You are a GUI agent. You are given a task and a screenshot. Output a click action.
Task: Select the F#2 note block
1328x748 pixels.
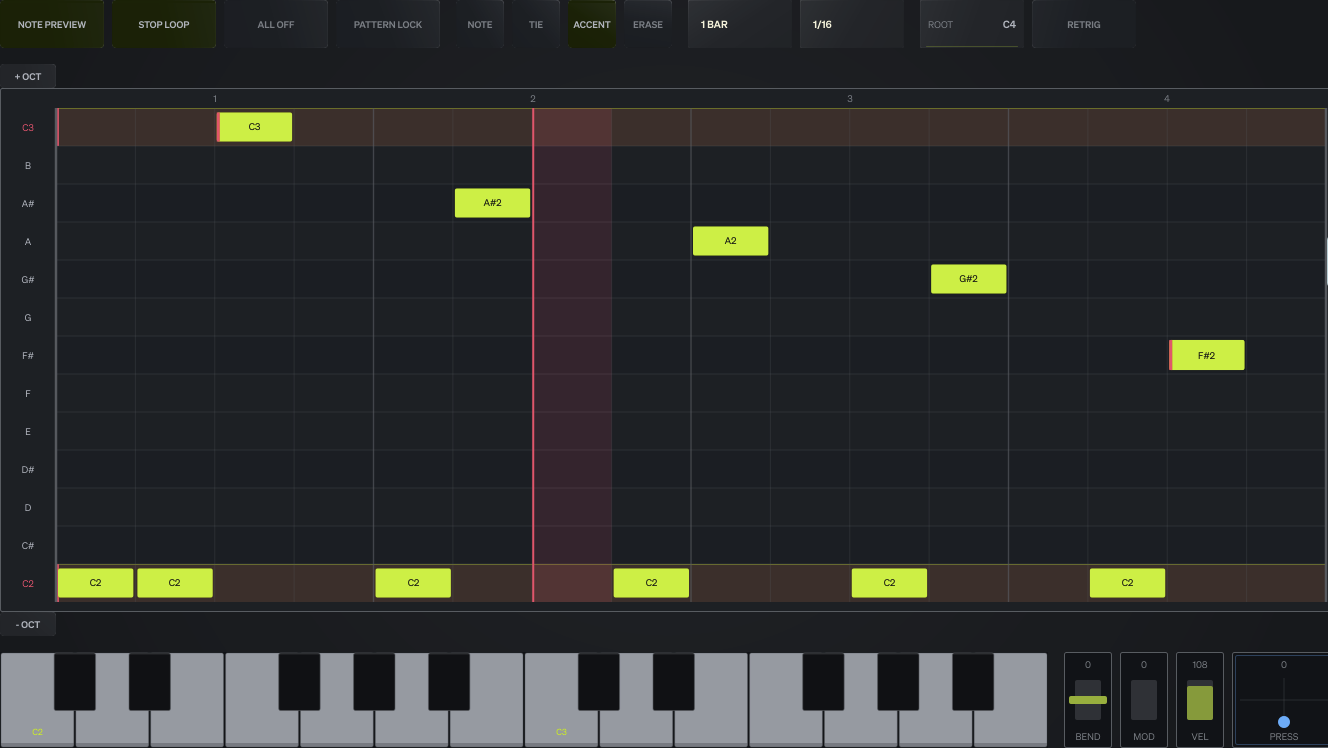point(1207,355)
